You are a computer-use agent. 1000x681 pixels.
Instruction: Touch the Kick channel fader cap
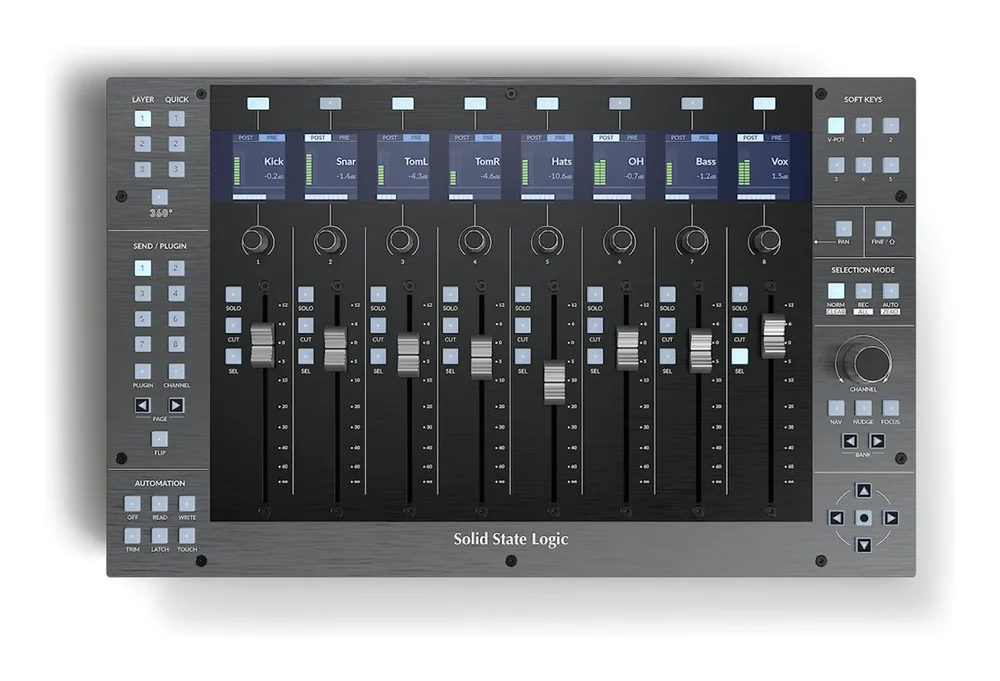pyautogui.click(x=262, y=346)
